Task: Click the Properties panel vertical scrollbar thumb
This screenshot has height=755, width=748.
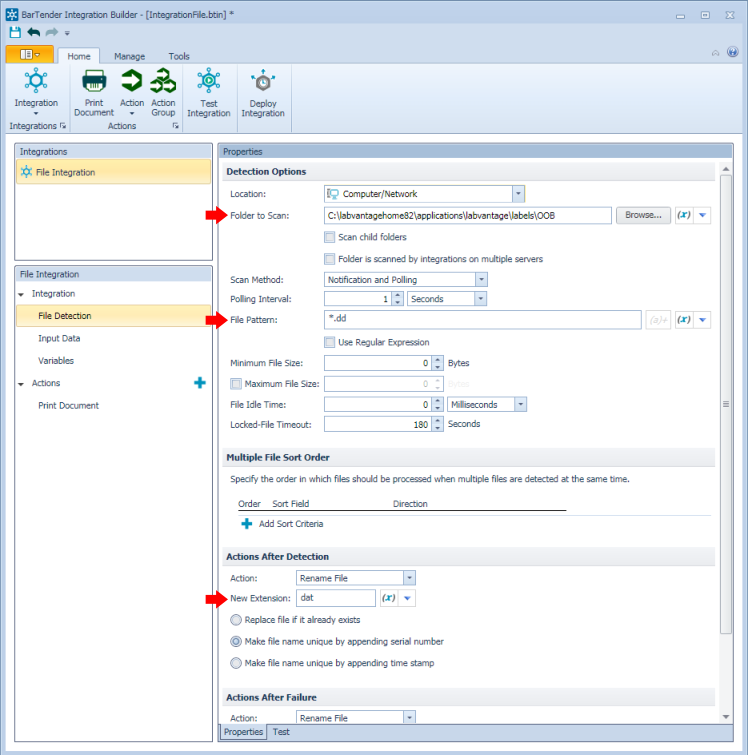Action: point(726,404)
